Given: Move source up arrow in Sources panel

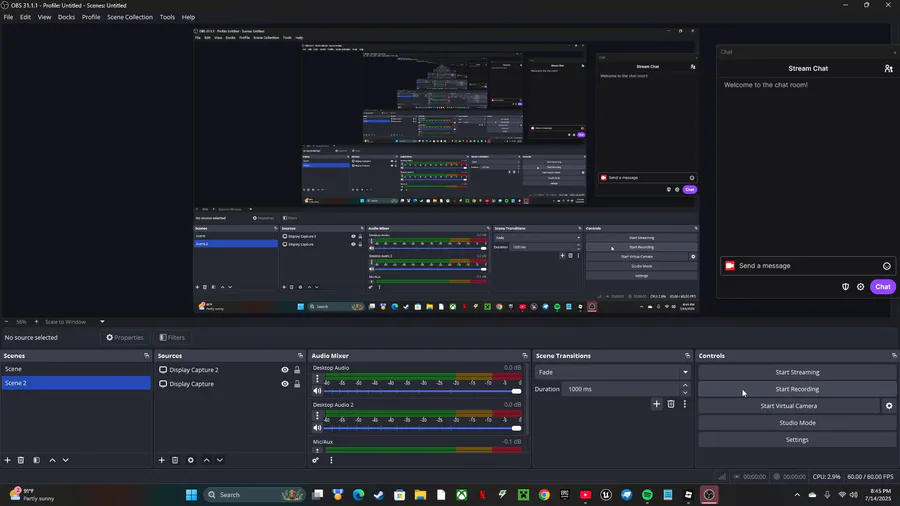Looking at the screenshot, I should point(207,460).
